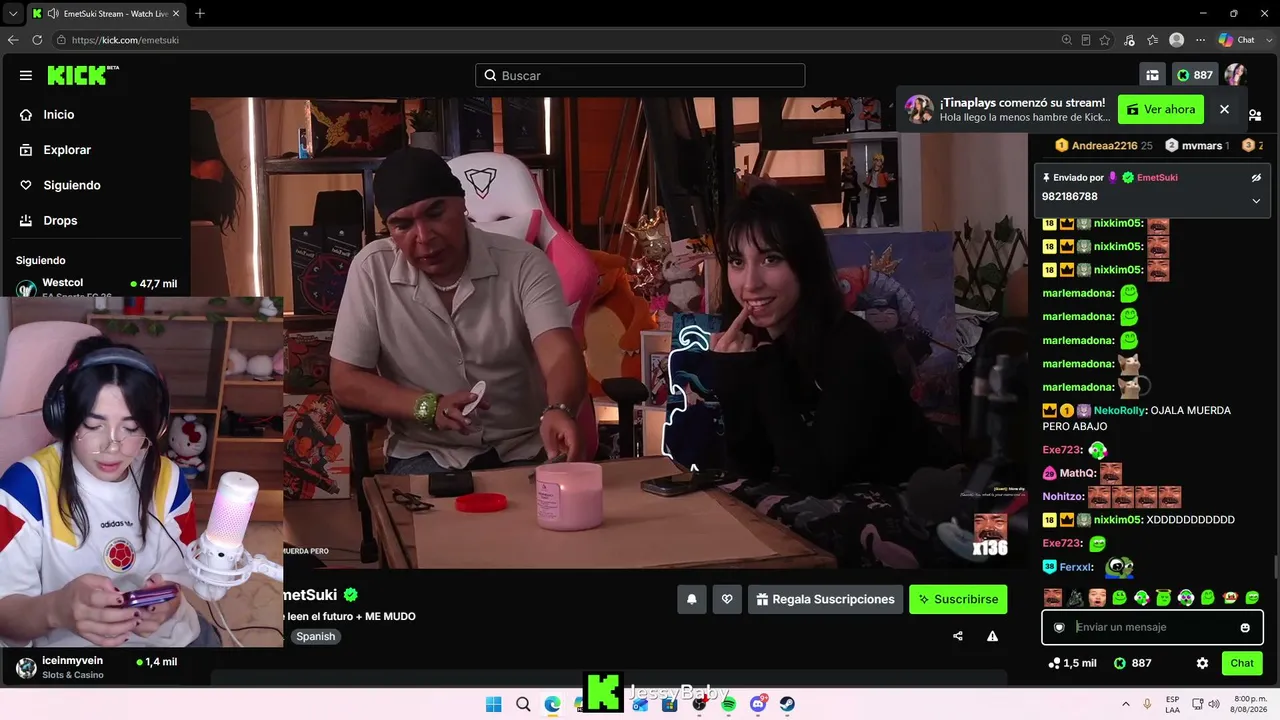Open Andreaa2216 in the gift leaderboard
Viewport: 1280px width, 720px height.
[x=1104, y=145]
